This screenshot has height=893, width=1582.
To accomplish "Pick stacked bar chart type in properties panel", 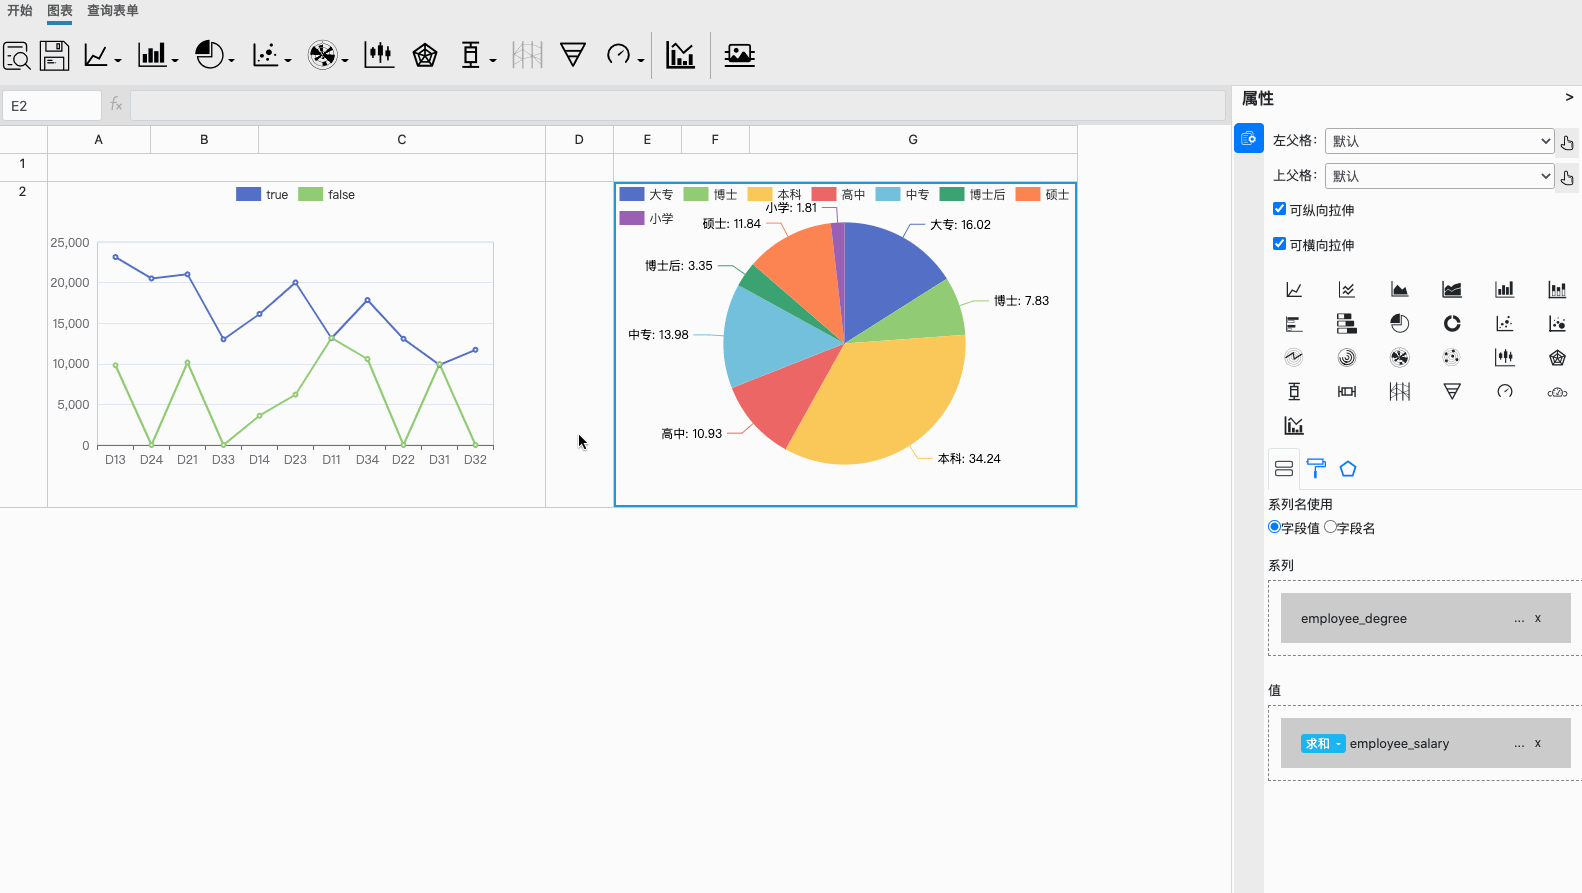I will pyautogui.click(x=1557, y=290).
